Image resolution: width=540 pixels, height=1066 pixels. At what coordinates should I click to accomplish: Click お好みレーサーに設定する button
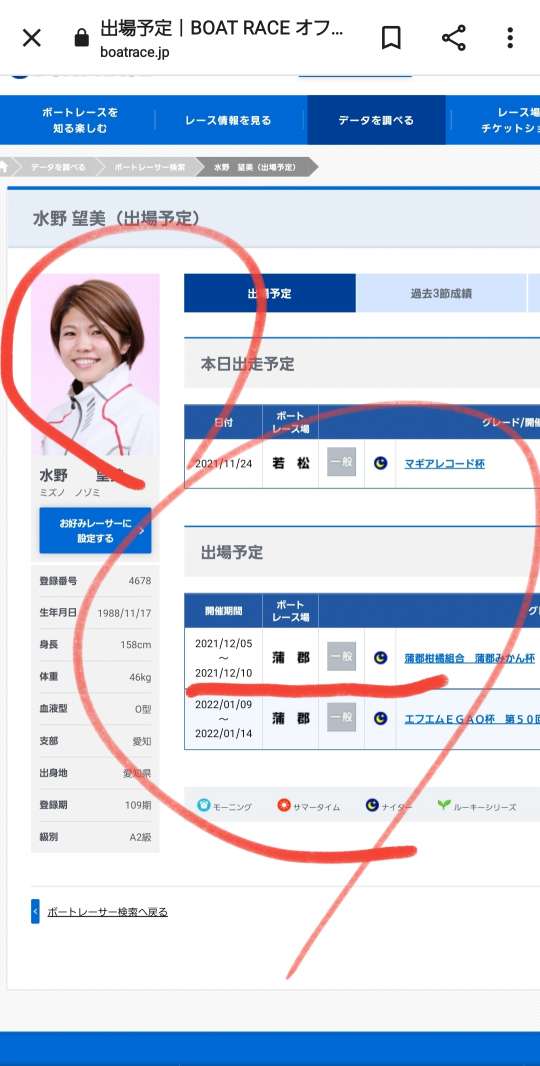pyautogui.click(x=95, y=530)
